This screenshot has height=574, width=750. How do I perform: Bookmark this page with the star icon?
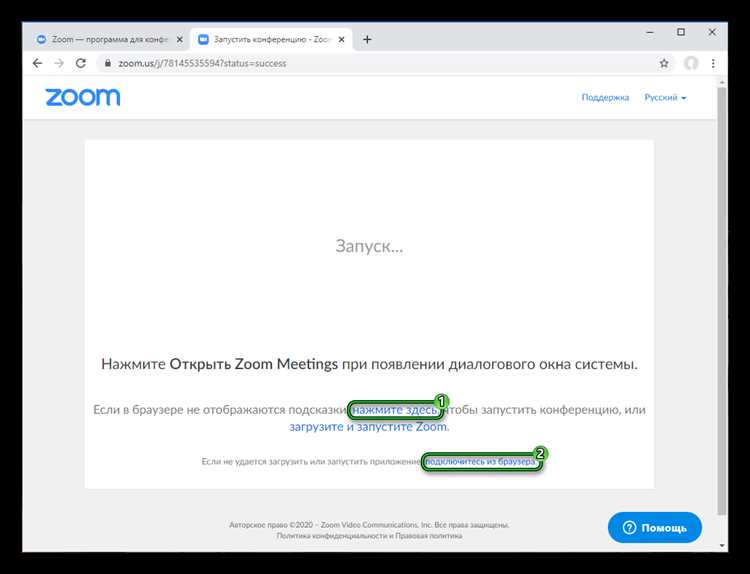[x=664, y=63]
